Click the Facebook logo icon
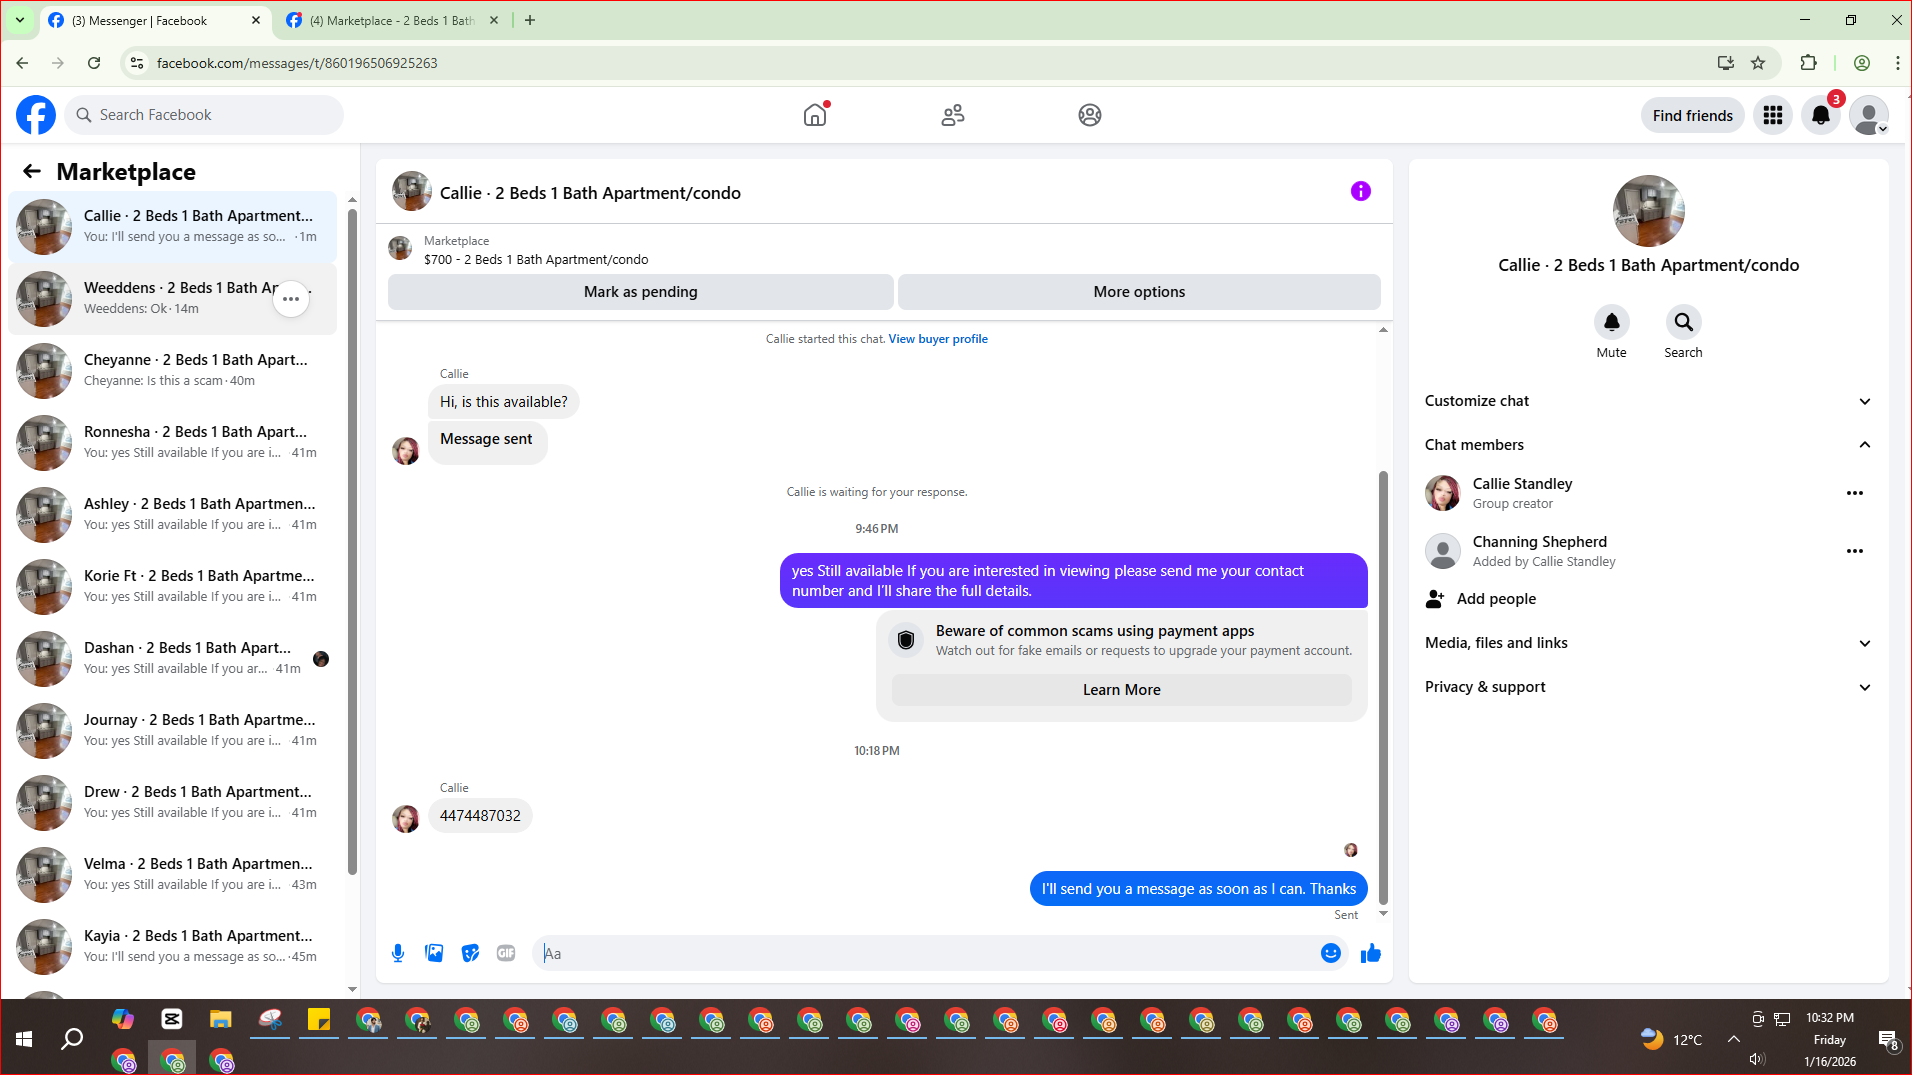Viewport: 1912px width, 1075px height. click(x=36, y=115)
